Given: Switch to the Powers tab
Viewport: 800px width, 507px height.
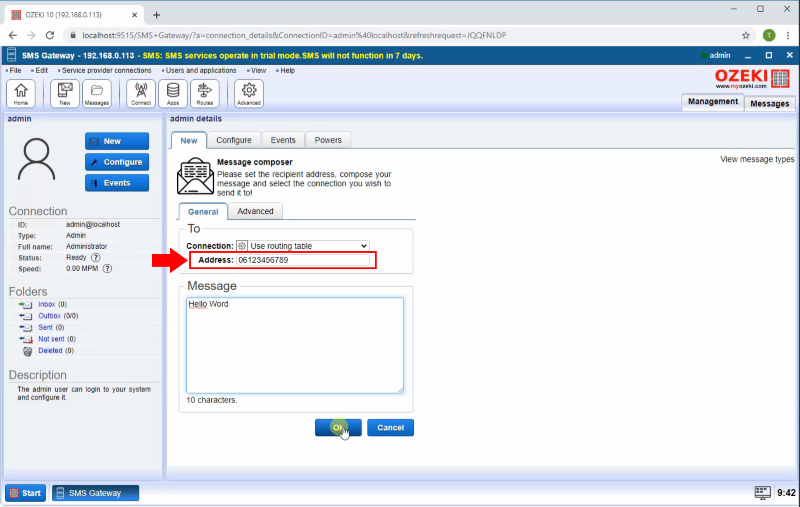Looking at the screenshot, I should [328, 140].
